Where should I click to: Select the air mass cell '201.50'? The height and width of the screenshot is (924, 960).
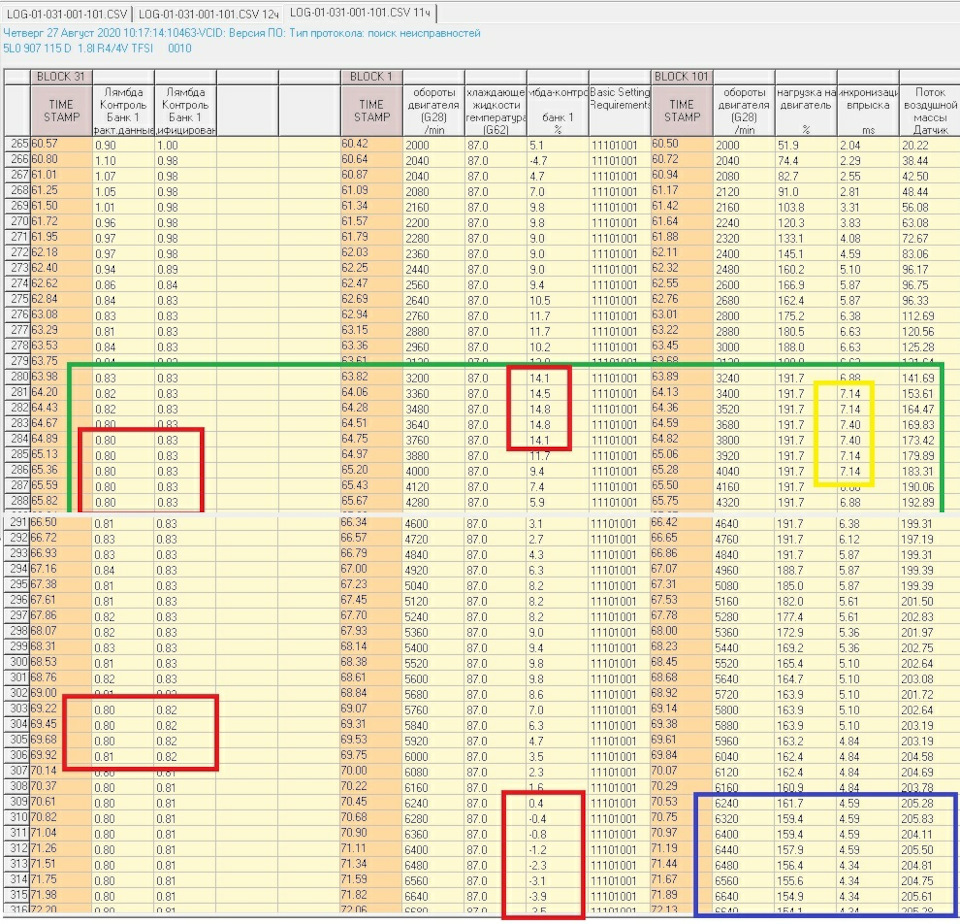pos(929,601)
